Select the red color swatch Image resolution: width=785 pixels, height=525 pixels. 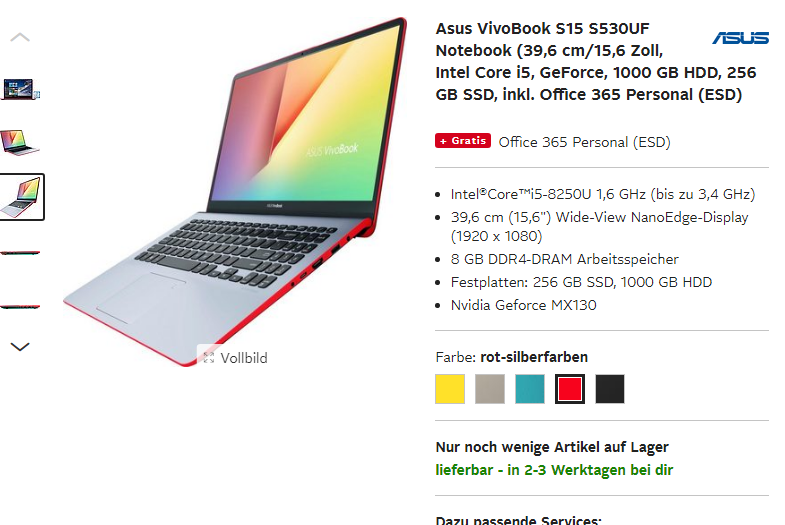pyautogui.click(x=570, y=389)
